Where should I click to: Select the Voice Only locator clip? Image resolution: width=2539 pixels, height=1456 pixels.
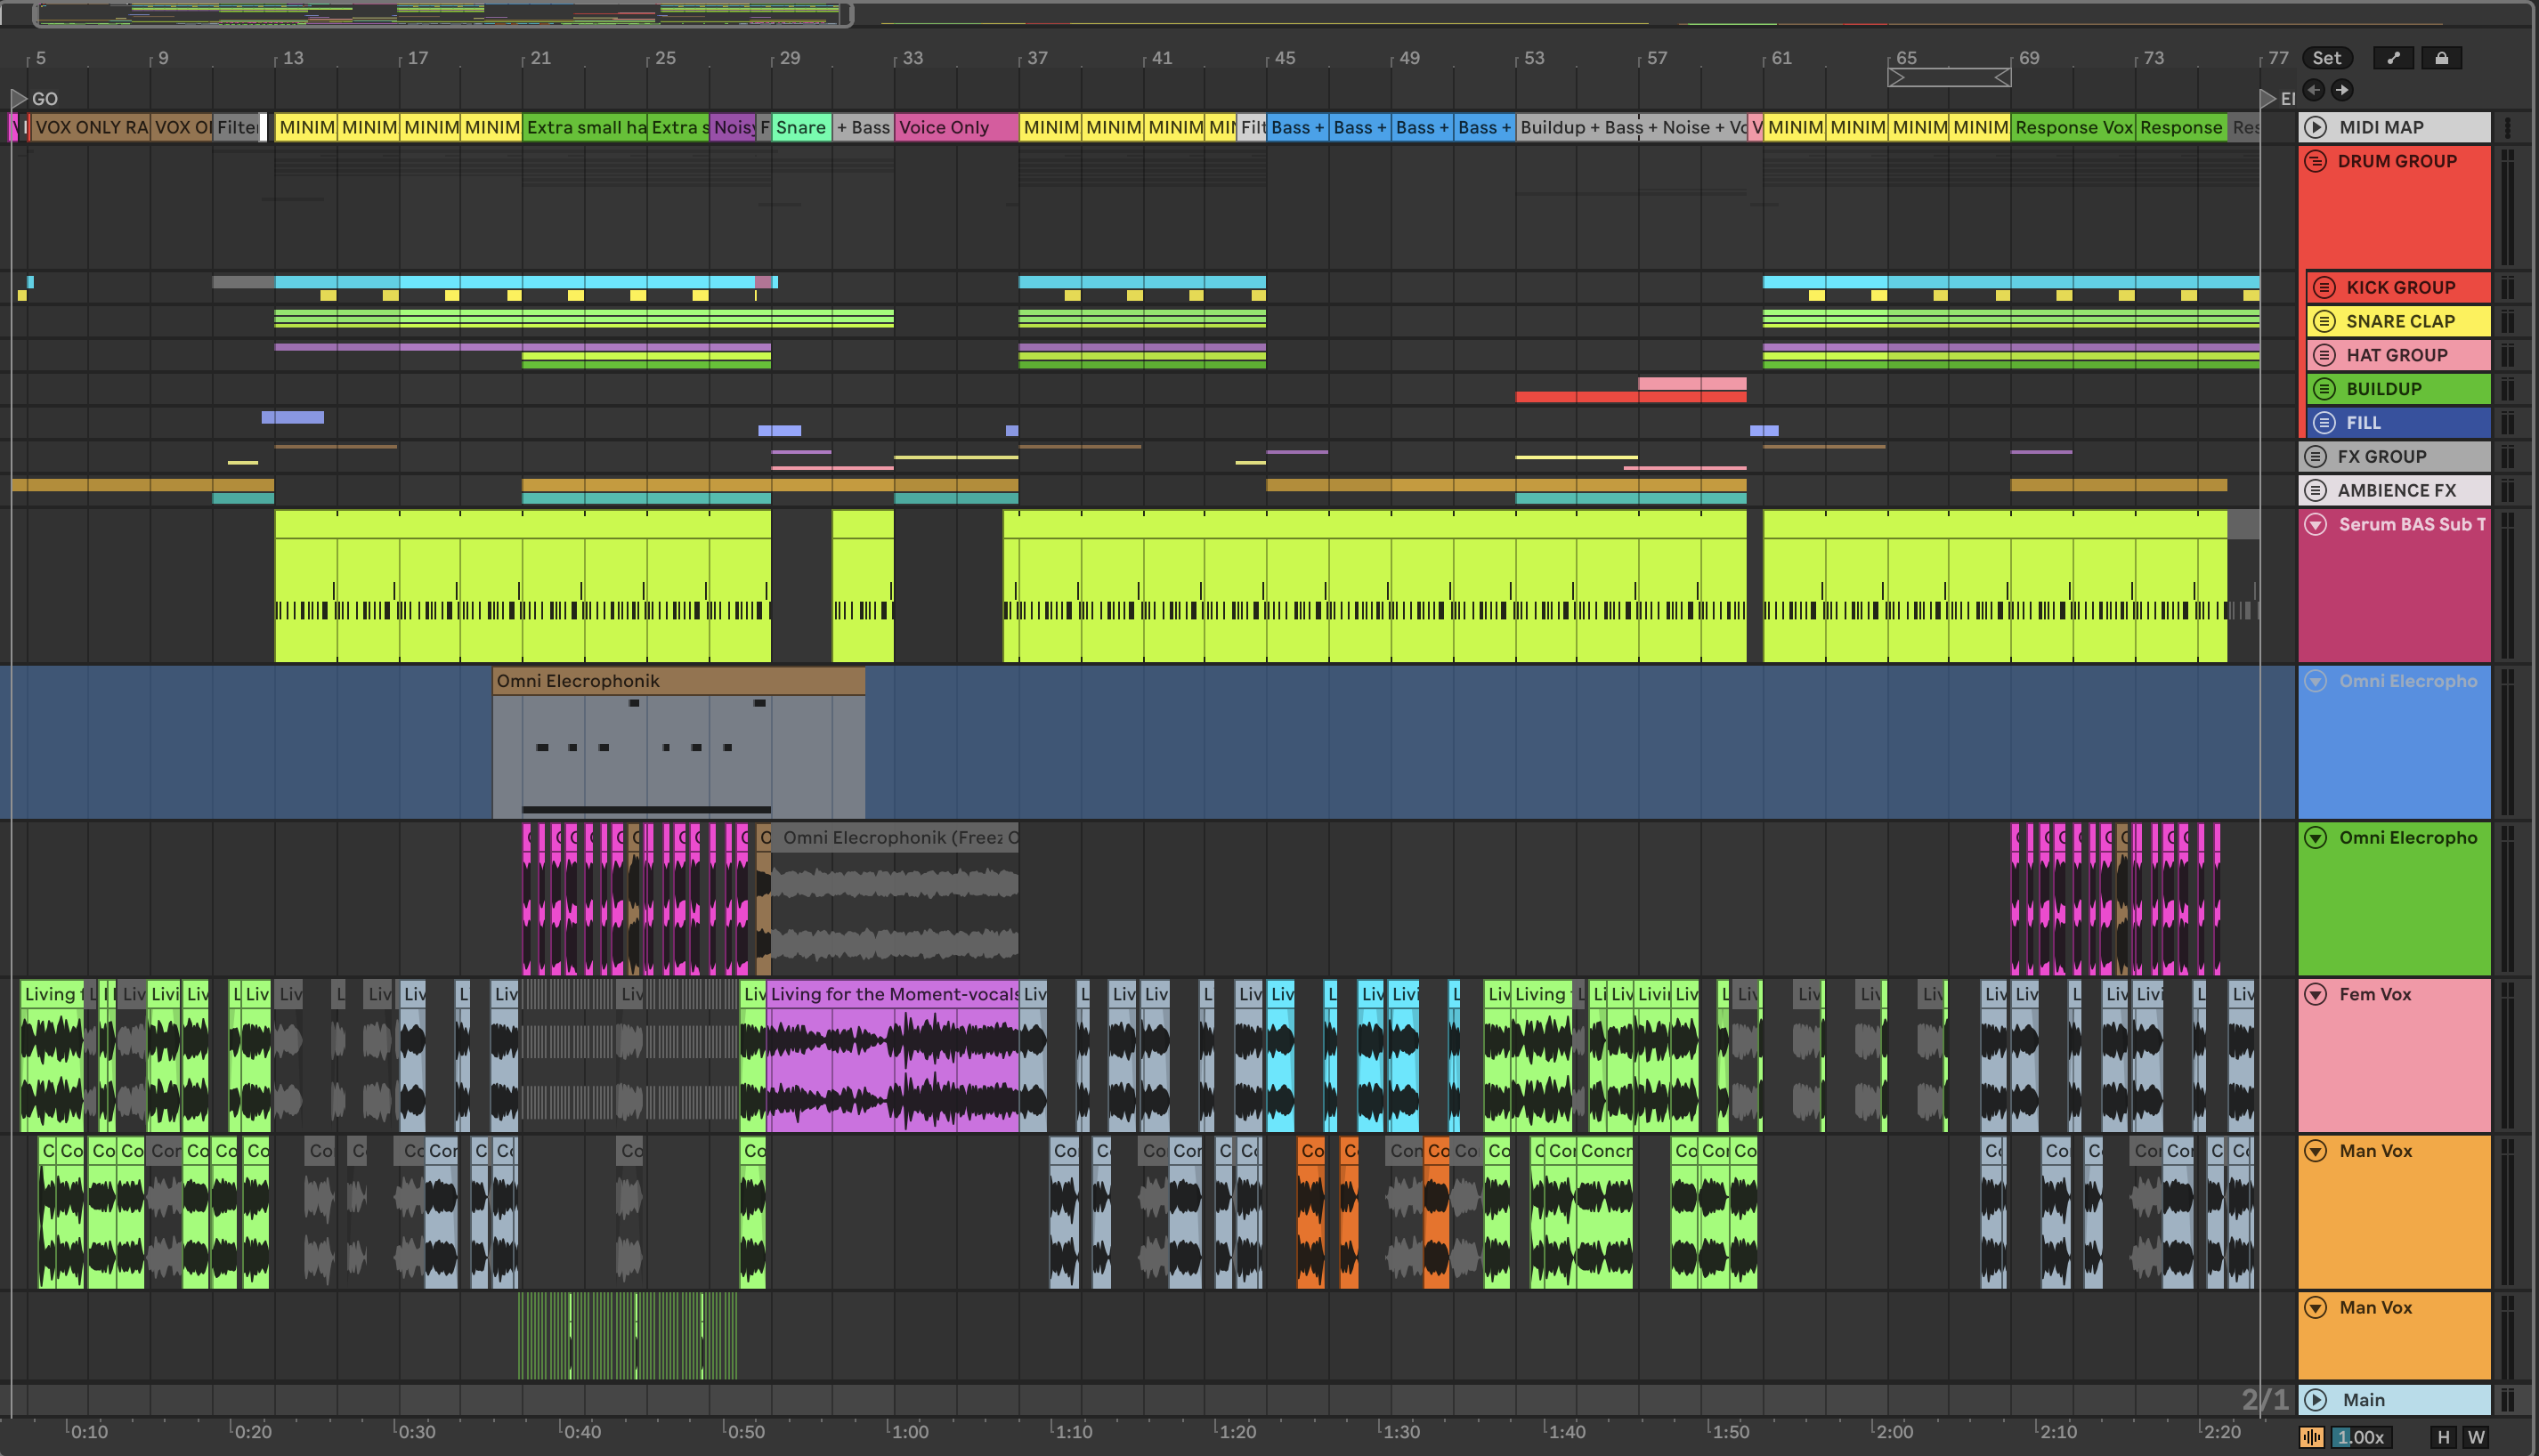[955, 127]
